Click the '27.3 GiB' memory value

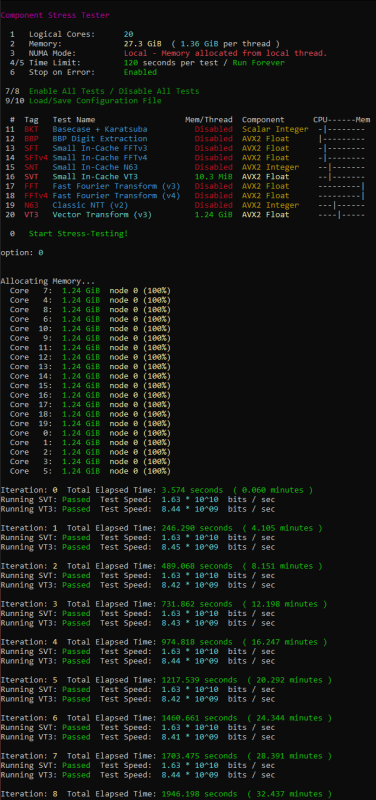pyautogui.click(x=142, y=44)
